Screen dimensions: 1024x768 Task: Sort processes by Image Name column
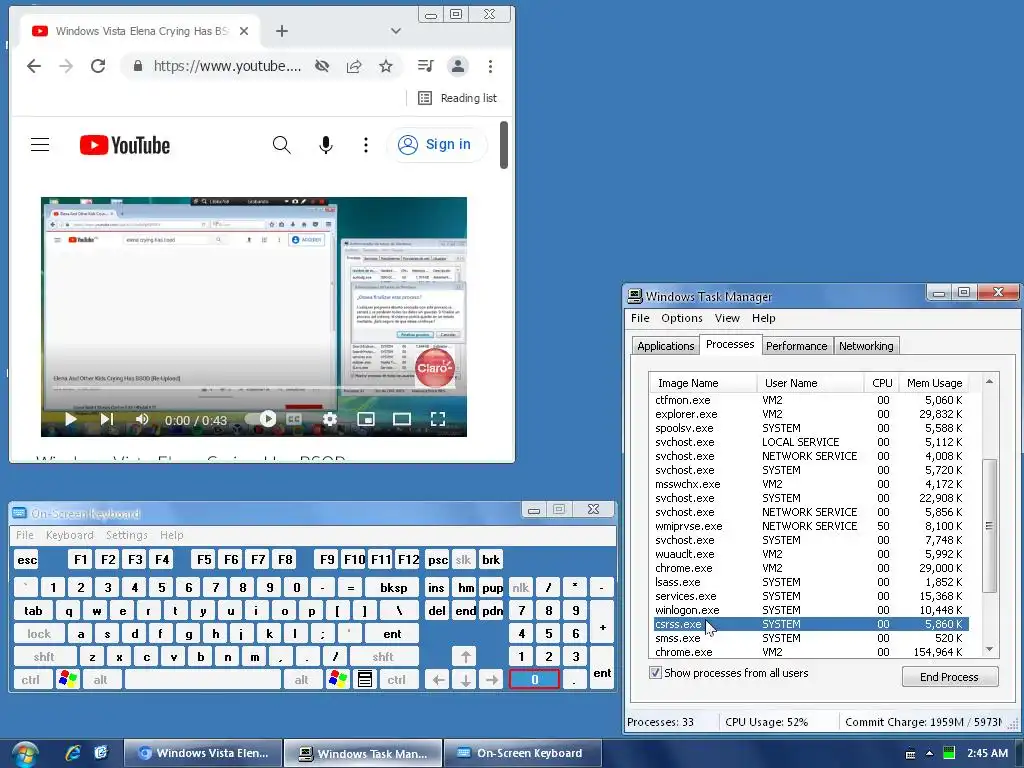click(x=702, y=383)
